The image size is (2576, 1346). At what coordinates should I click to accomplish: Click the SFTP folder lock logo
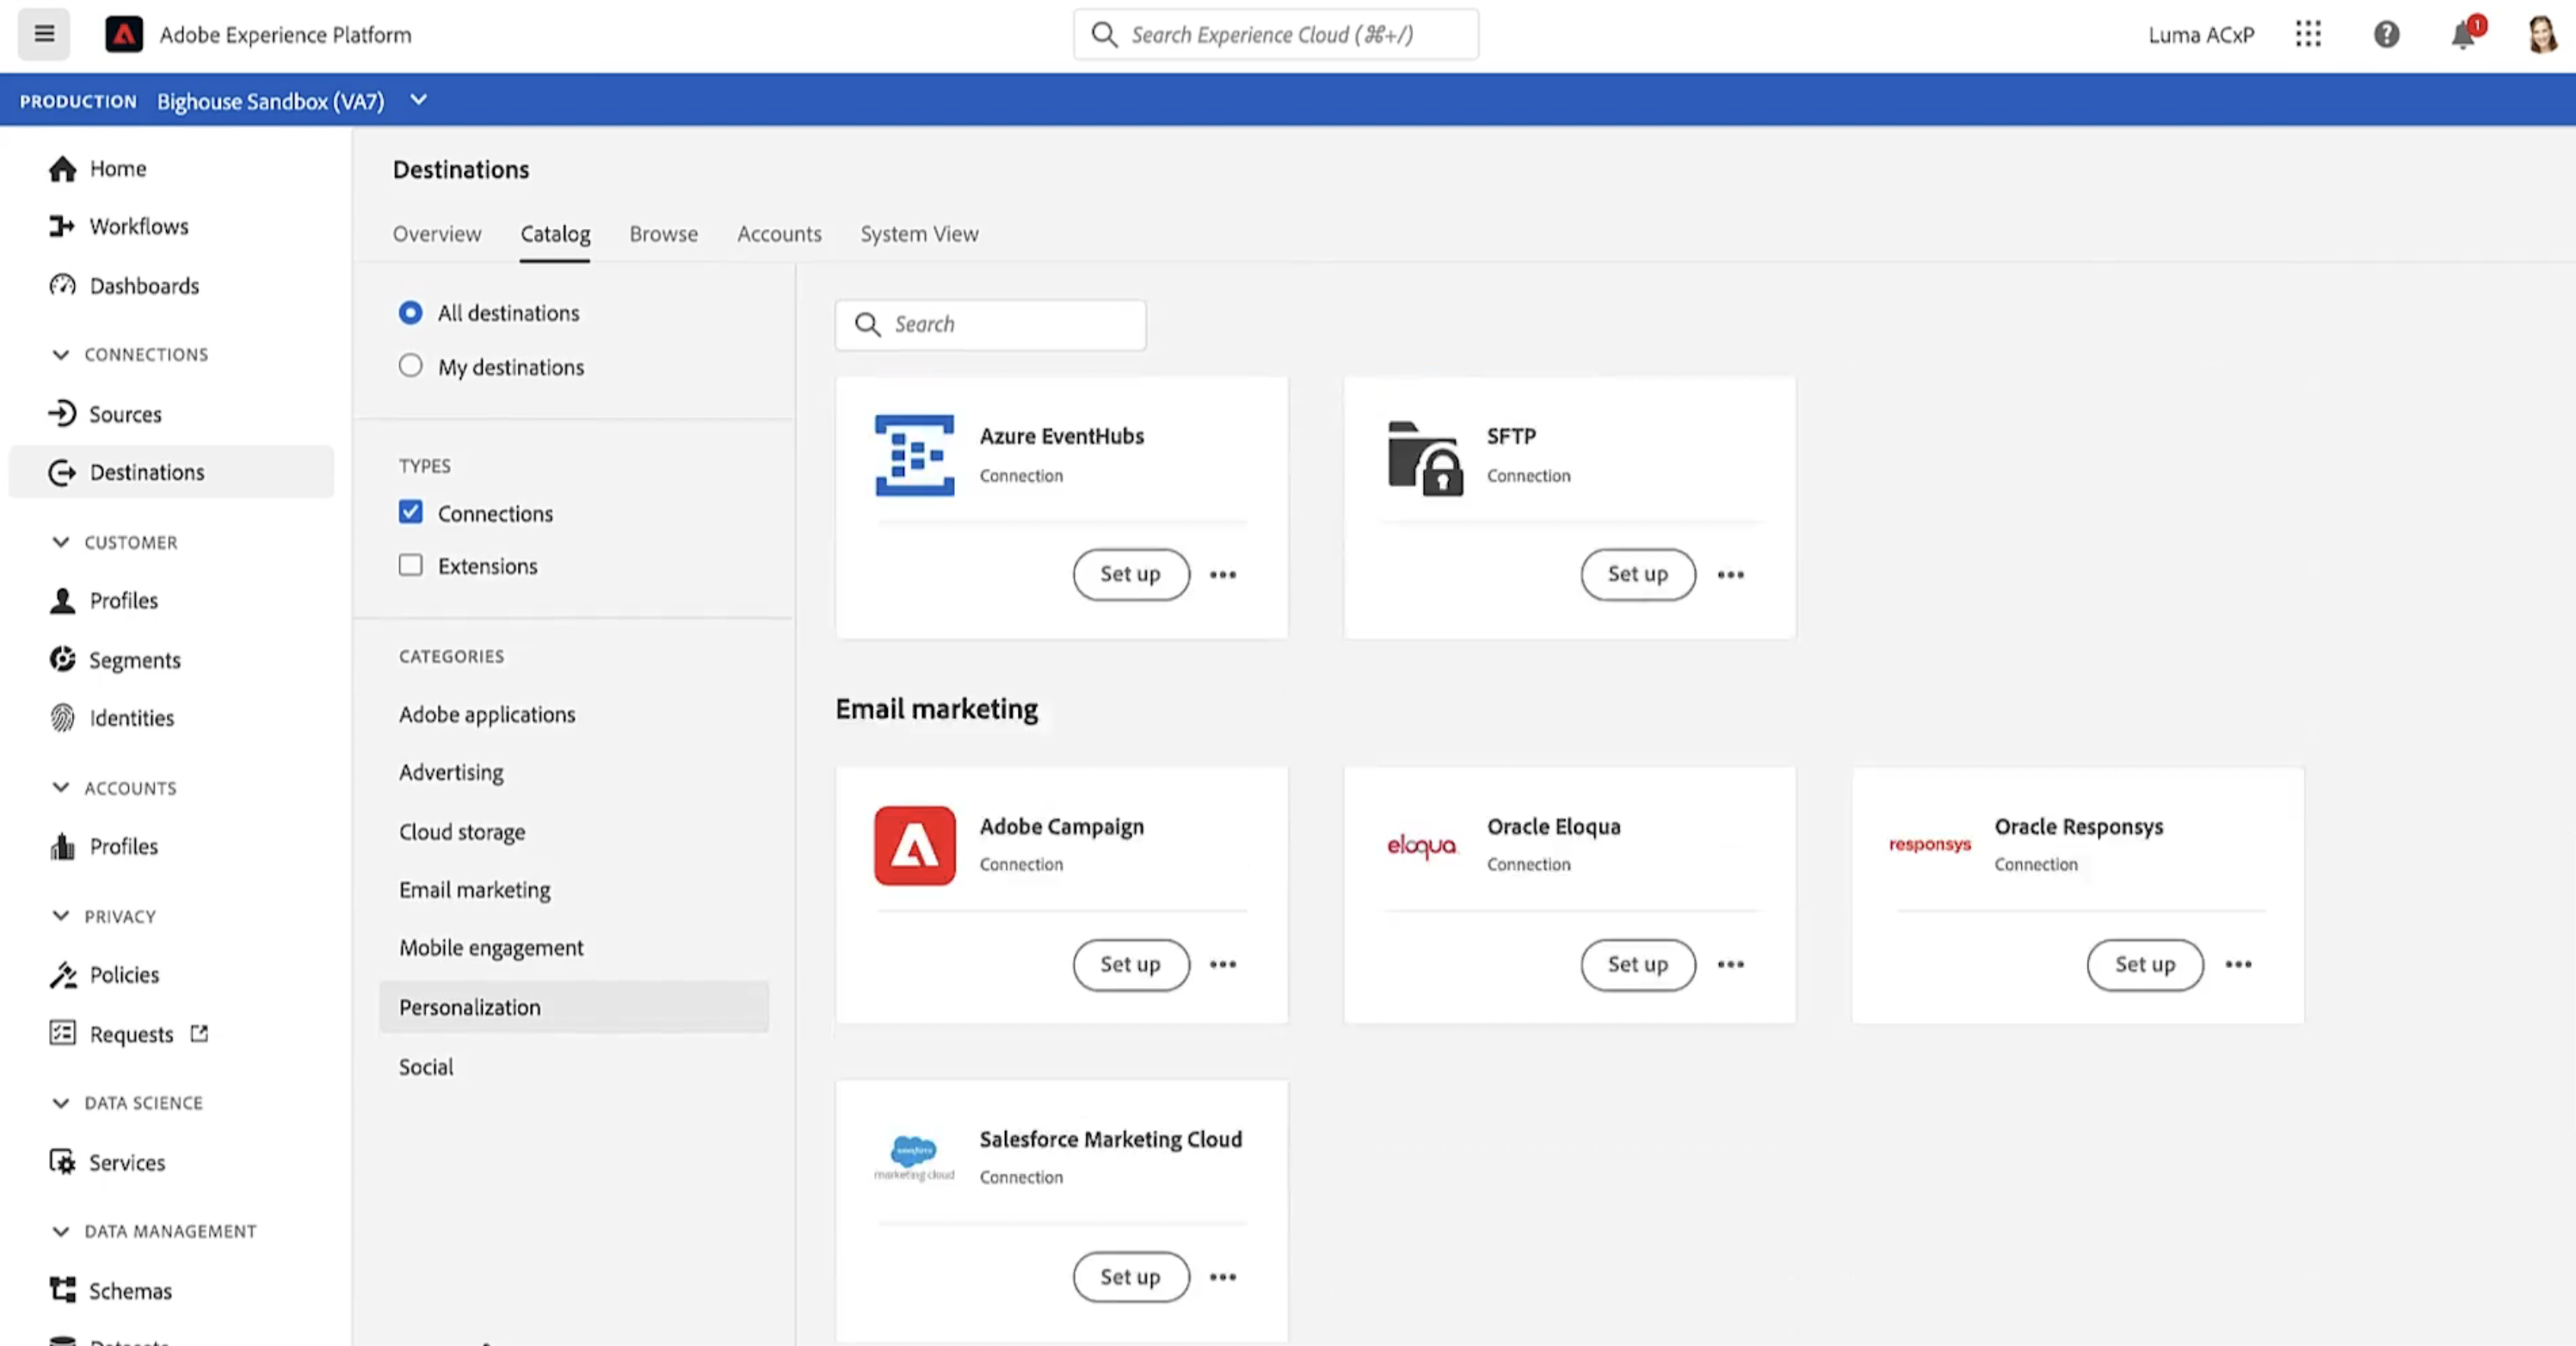pyautogui.click(x=1425, y=458)
